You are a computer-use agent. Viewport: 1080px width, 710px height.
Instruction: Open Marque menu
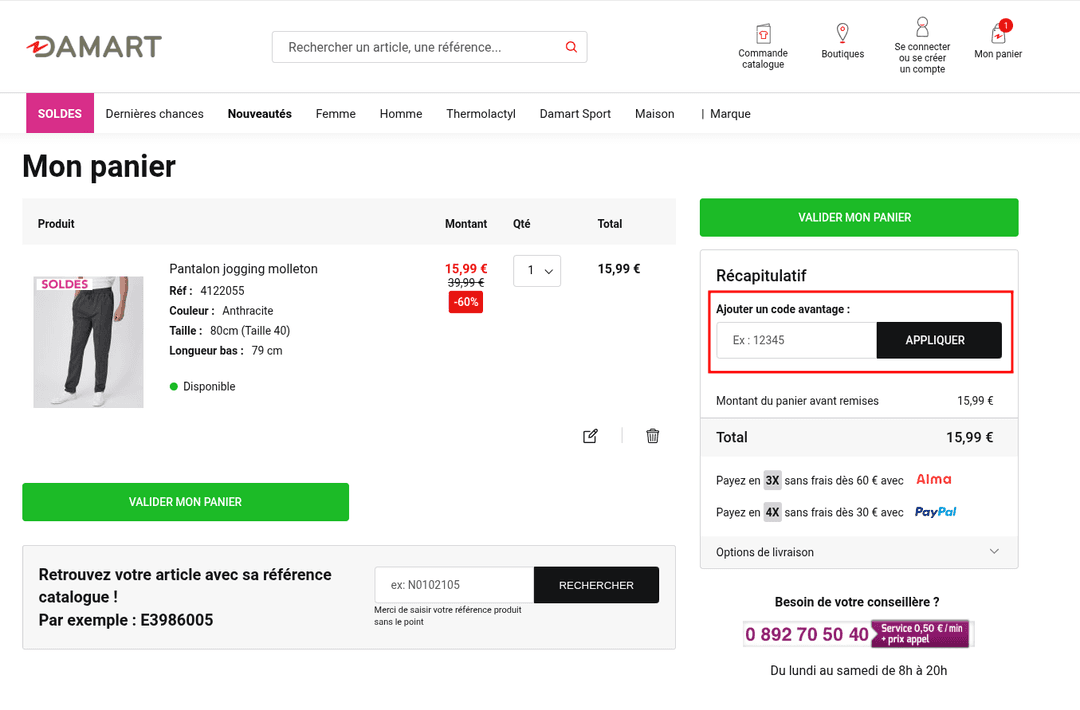click(730, 114)
